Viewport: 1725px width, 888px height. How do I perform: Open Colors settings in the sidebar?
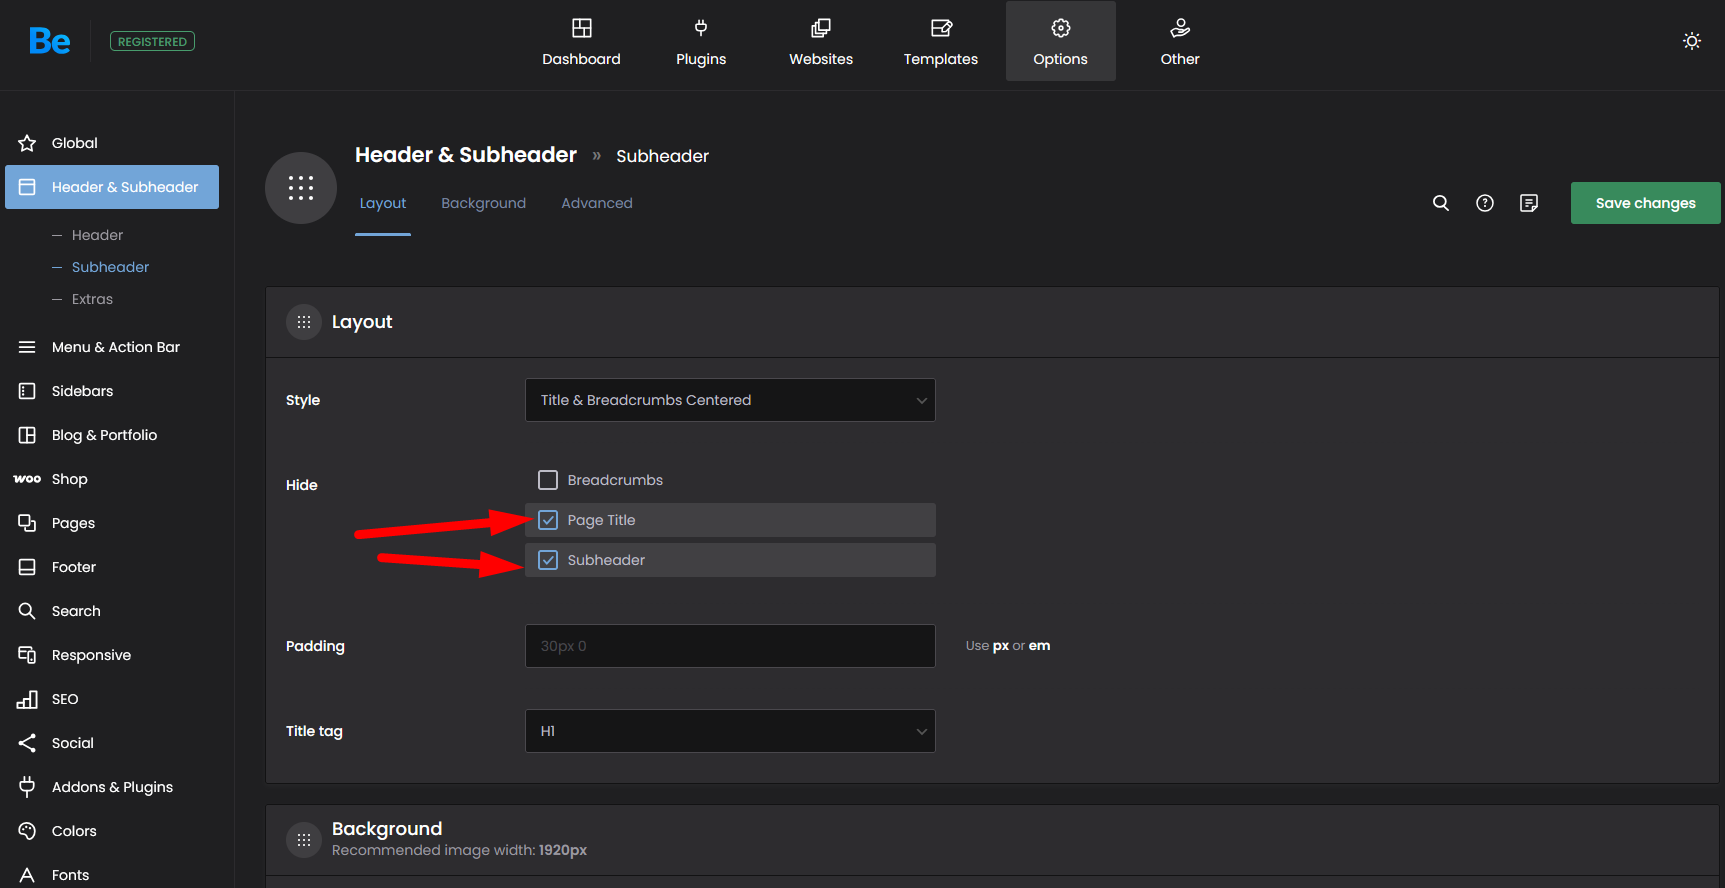[x=74, y=831]
